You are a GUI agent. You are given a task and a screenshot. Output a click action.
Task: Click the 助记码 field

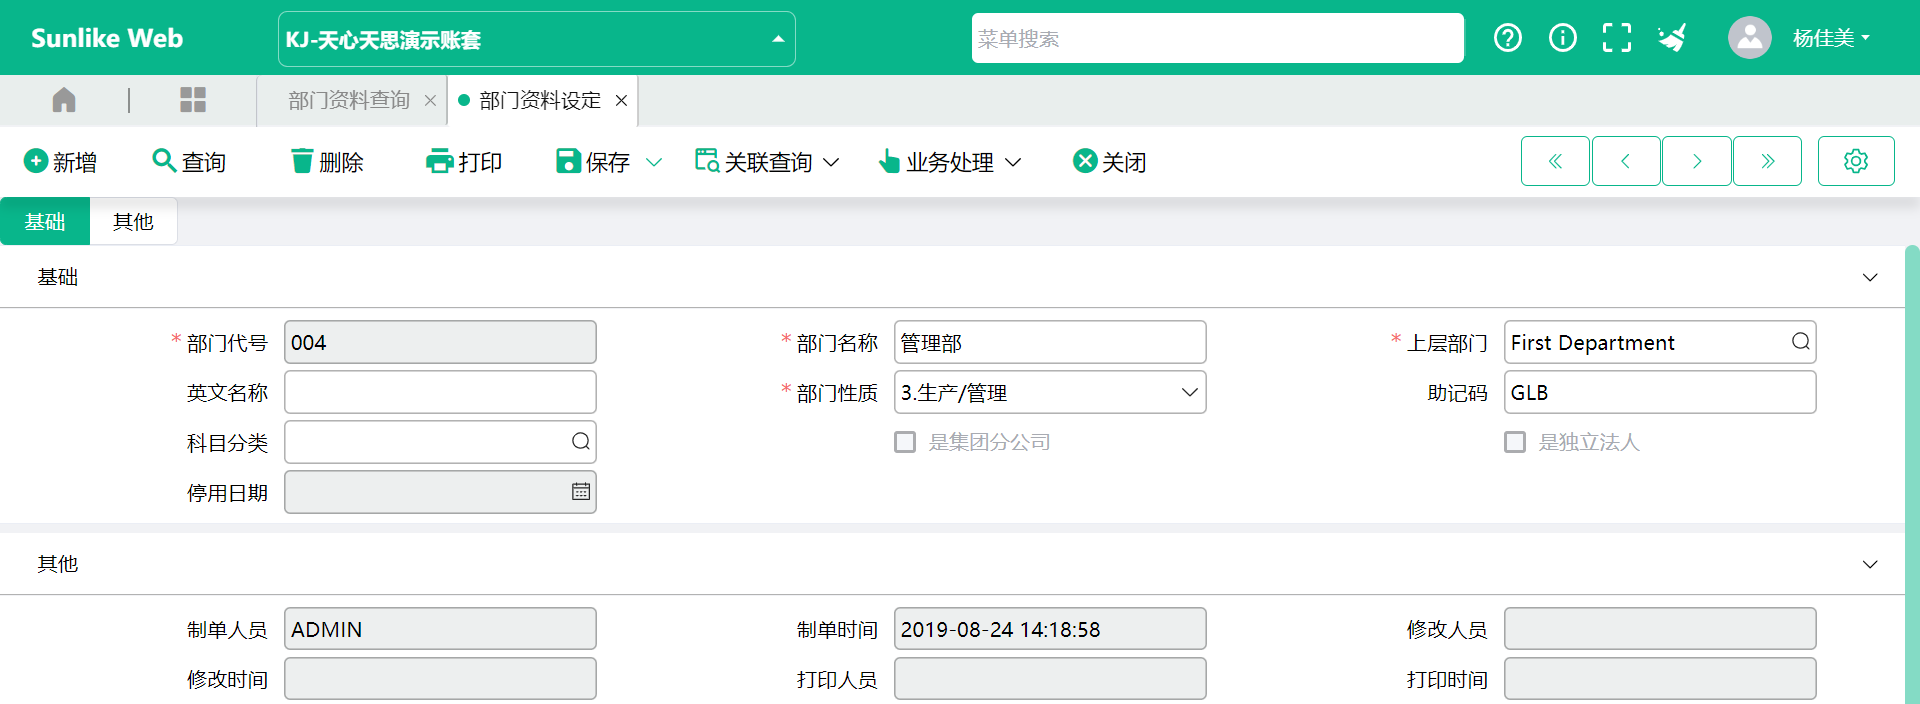(x=1660, y=392)
